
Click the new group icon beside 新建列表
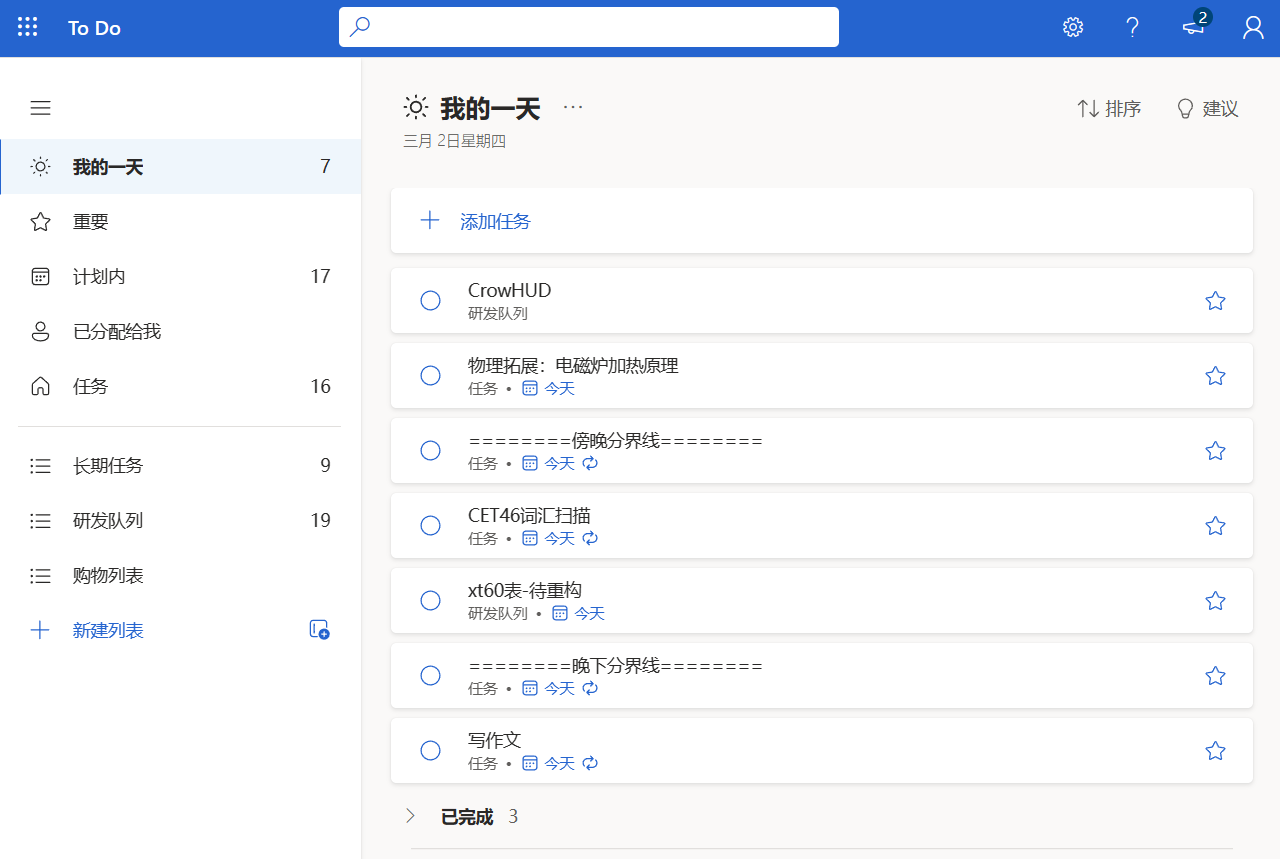[x=319, y=630]
